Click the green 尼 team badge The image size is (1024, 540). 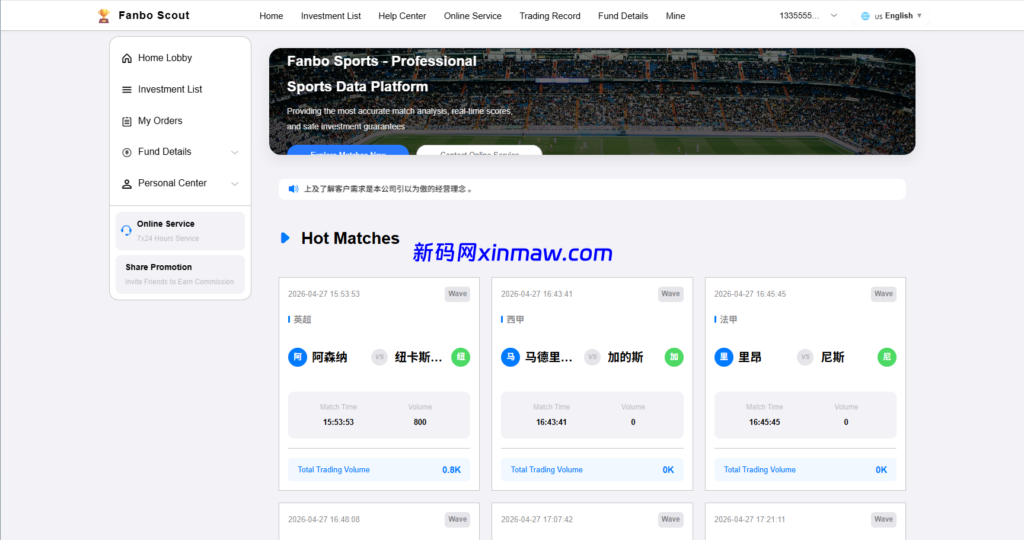pyautogui.click(x=887, y=357)
